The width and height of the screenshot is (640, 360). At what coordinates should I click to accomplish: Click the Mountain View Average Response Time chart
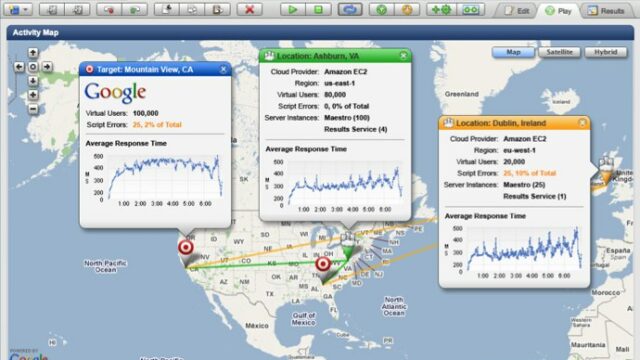[x=155, y=180]
